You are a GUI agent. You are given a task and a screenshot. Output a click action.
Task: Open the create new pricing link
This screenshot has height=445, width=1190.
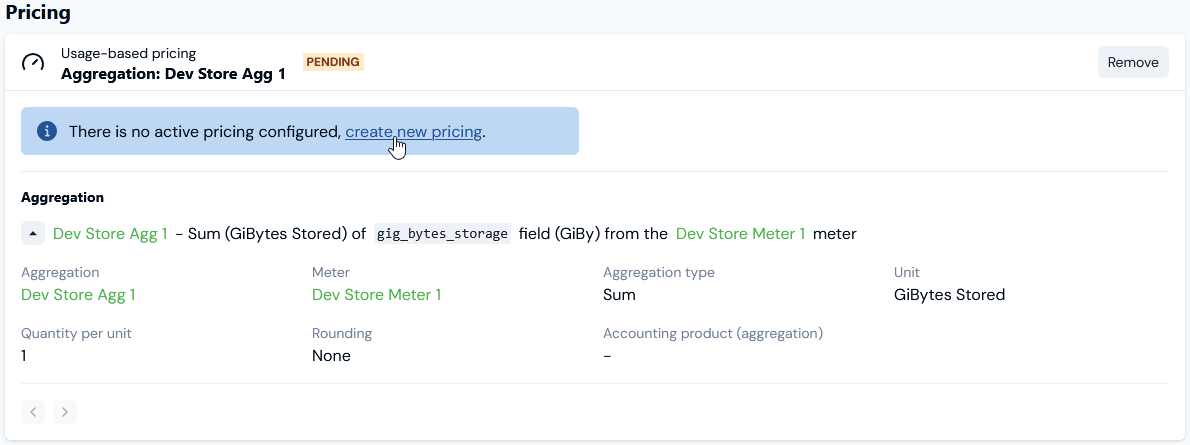pyautogui.click(x=414, y=131)
